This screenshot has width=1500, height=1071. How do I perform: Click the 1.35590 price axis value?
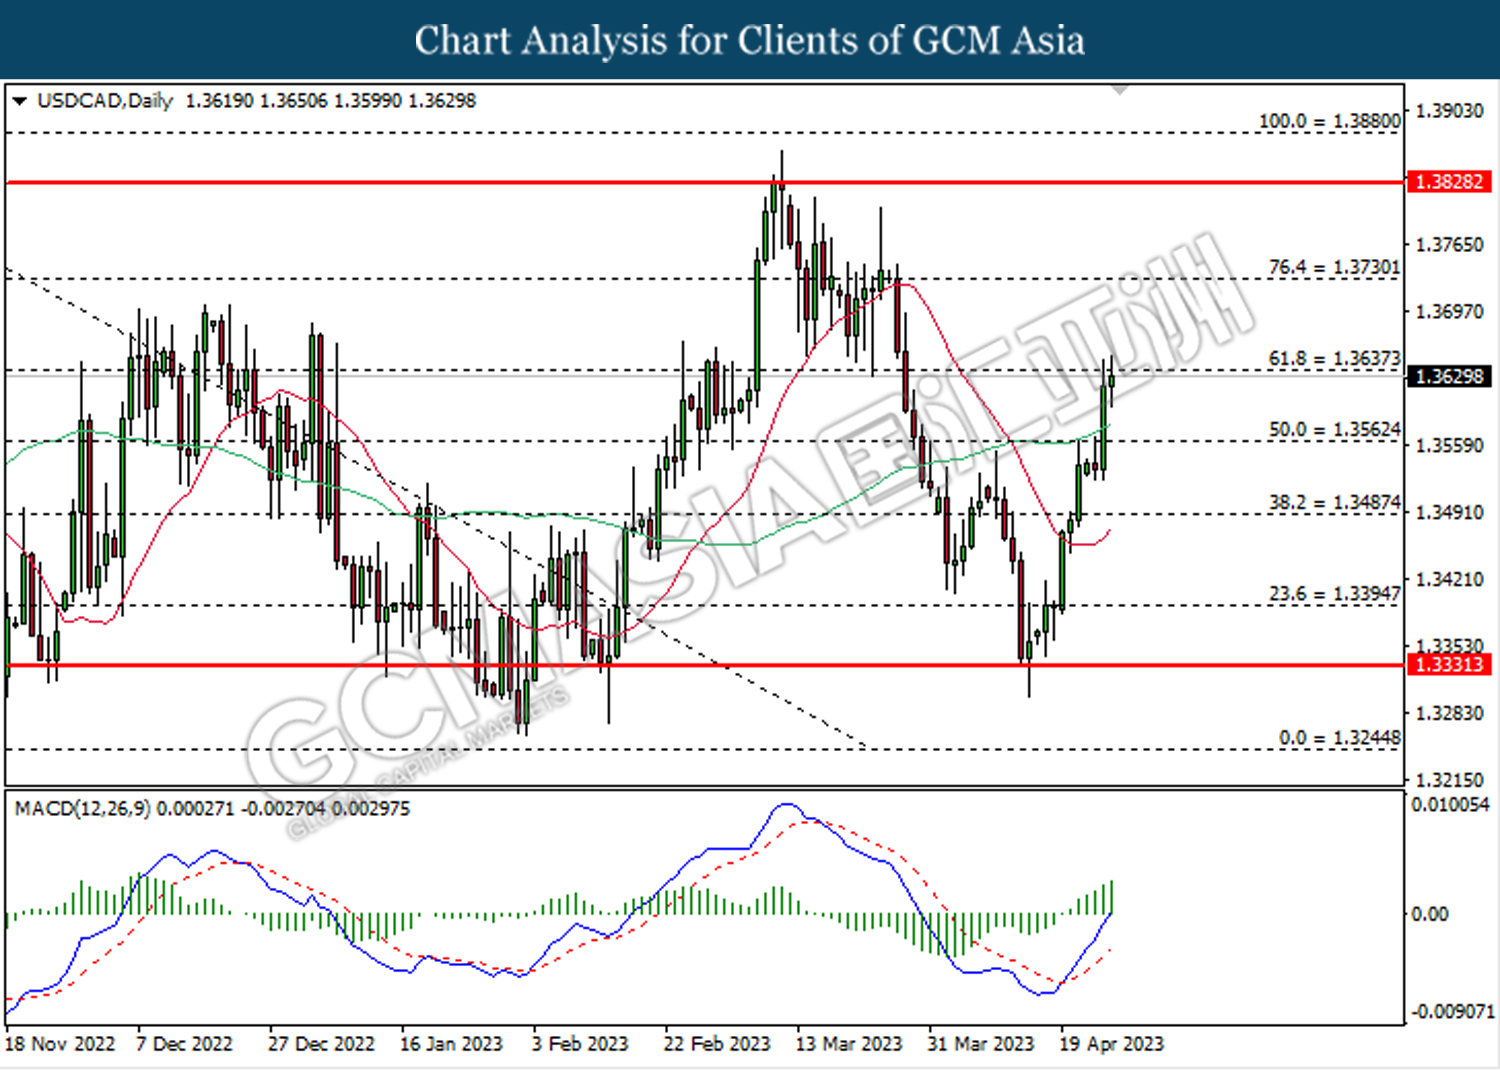[x=1450, y=445]
